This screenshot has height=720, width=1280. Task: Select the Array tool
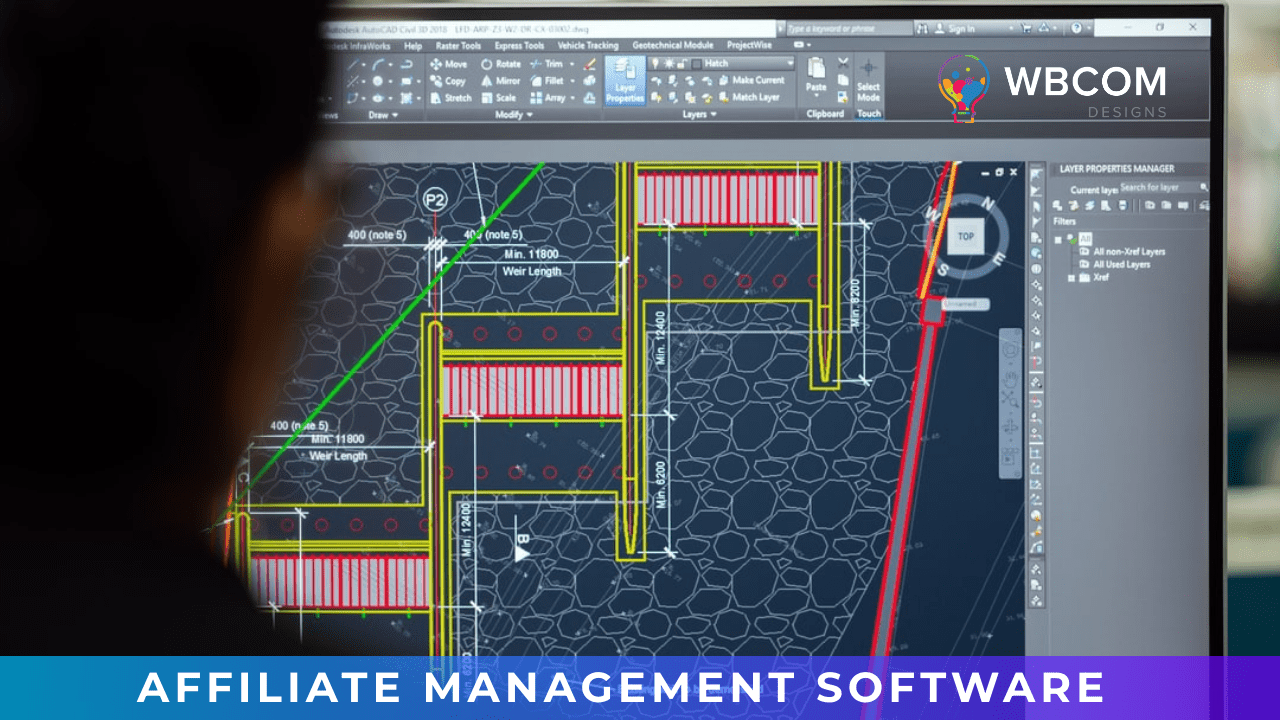(x=547, y=98)
